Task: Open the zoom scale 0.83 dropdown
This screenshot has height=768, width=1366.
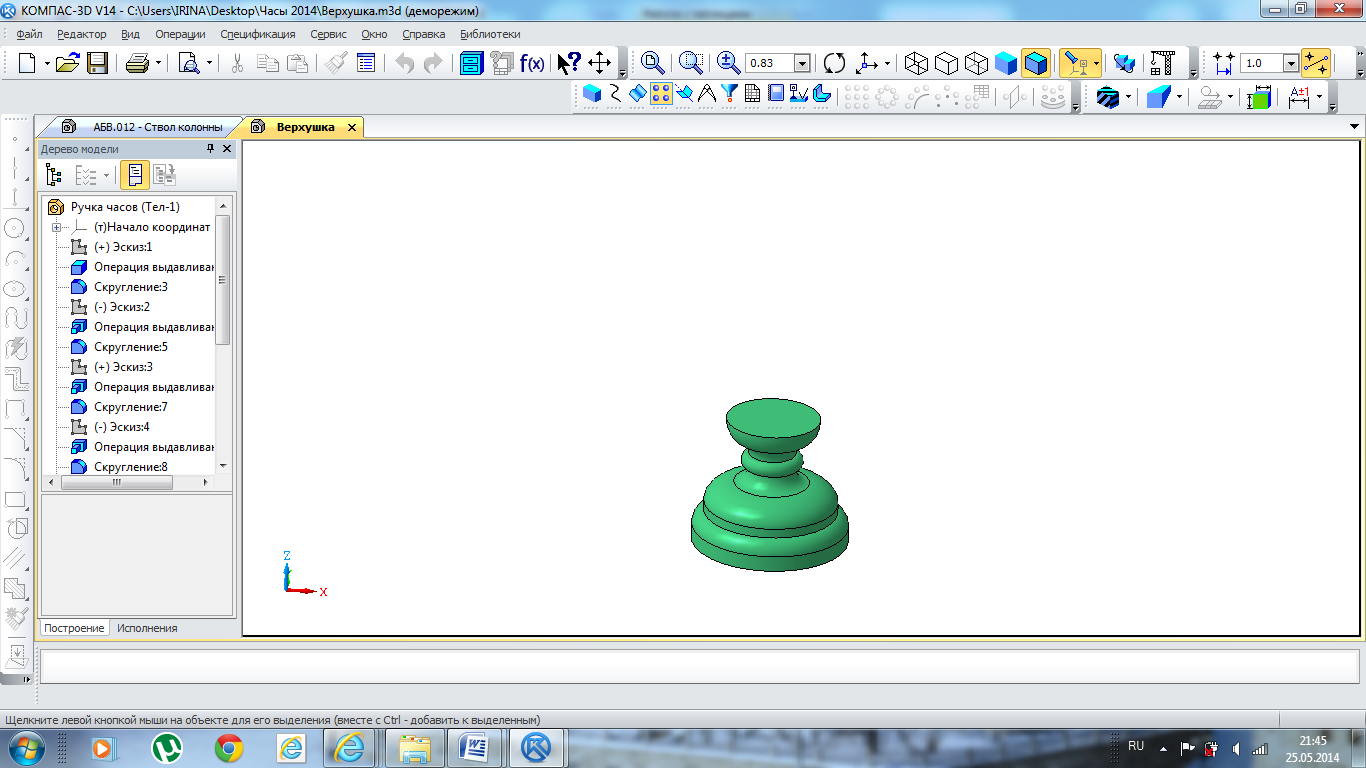Action: coord(802,63)
